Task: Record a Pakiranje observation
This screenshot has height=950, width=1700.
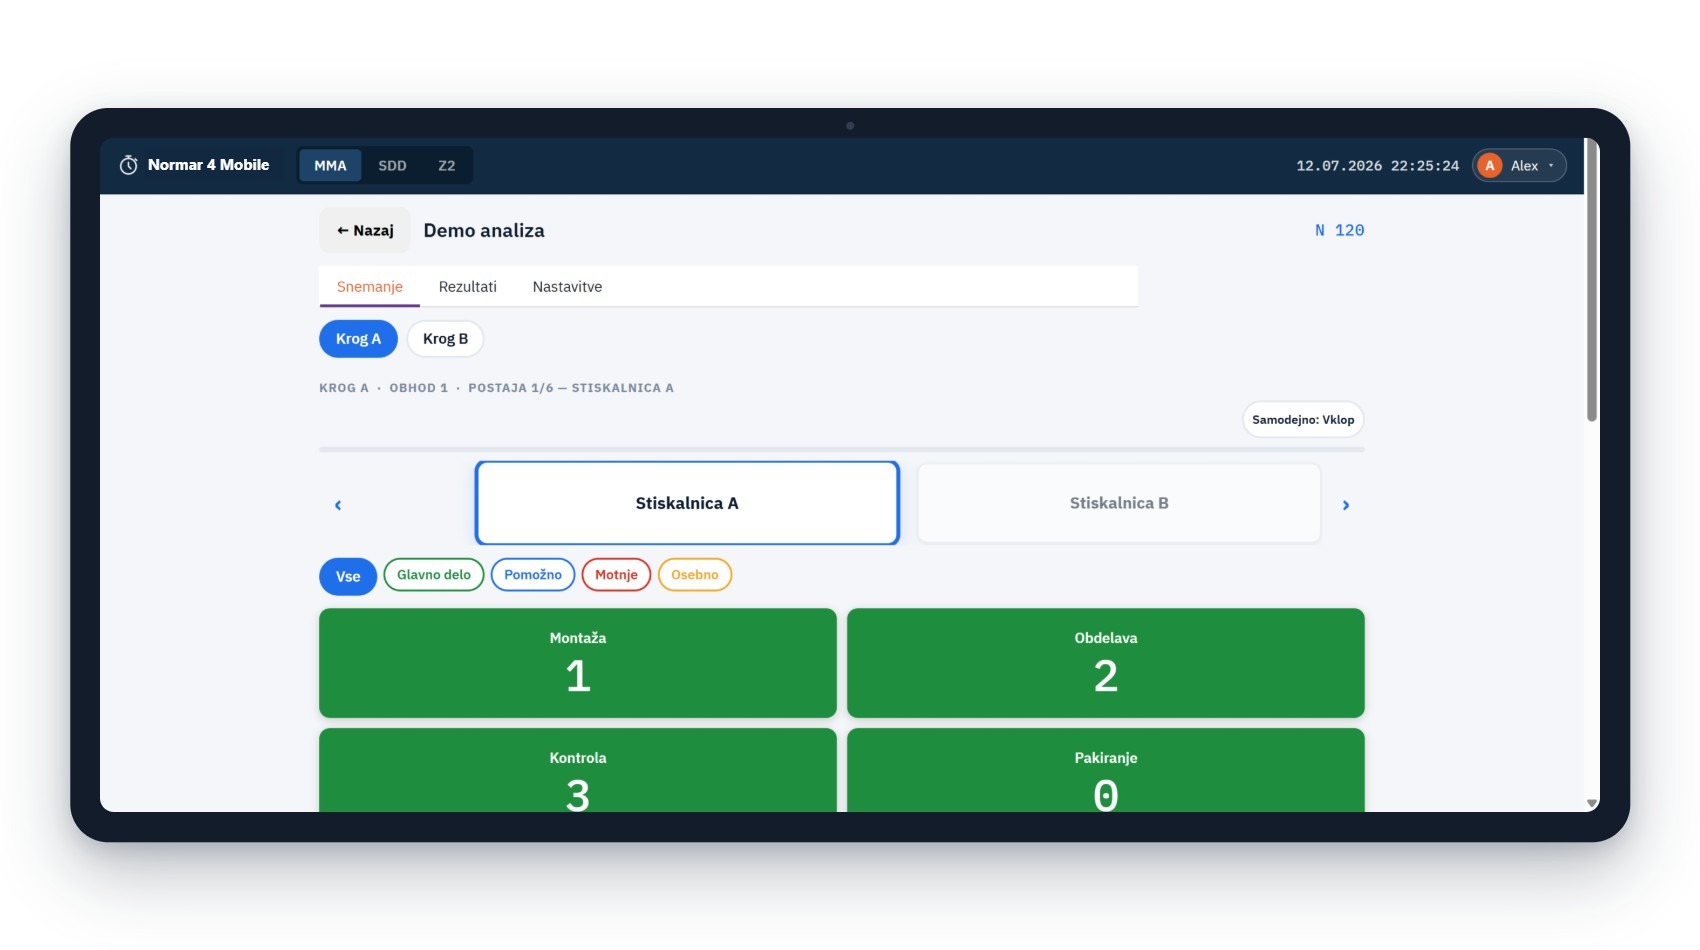Action: click(x=1106, y=770)
